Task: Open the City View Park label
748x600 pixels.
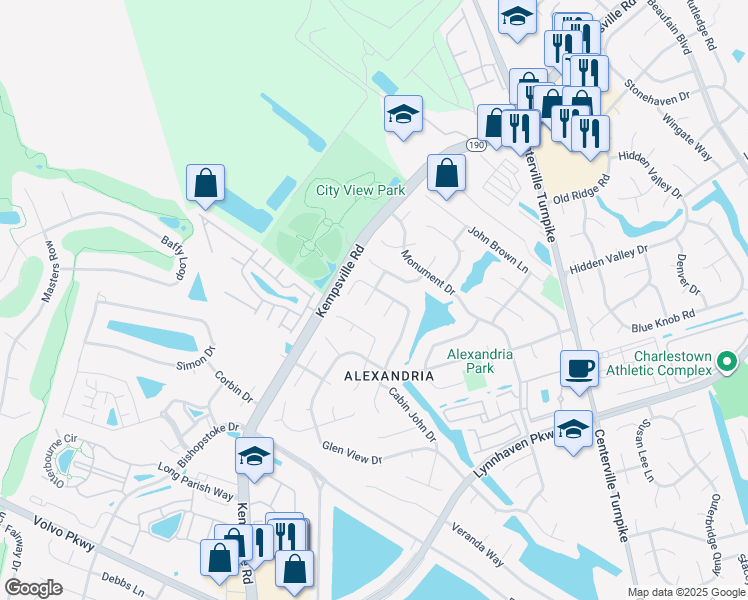Action: point(361,190)
